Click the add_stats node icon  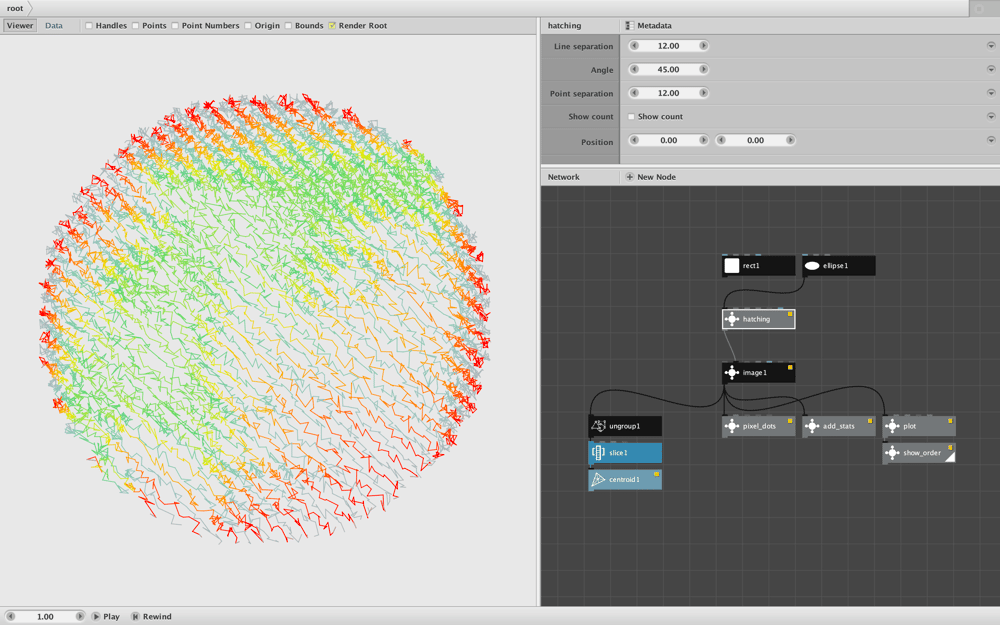pos(811,426)
